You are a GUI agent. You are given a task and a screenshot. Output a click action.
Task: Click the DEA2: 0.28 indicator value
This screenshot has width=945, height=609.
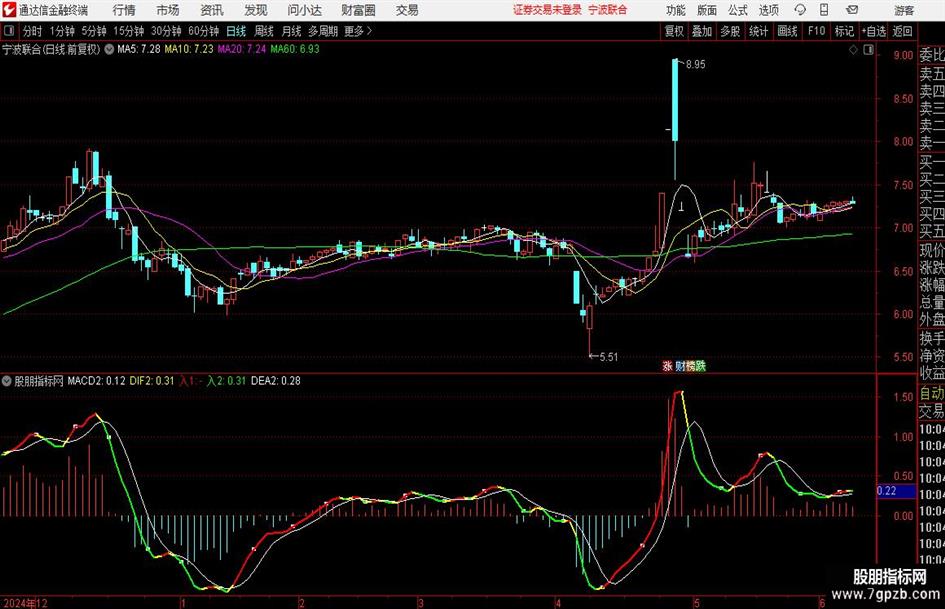tap(275, 381)
